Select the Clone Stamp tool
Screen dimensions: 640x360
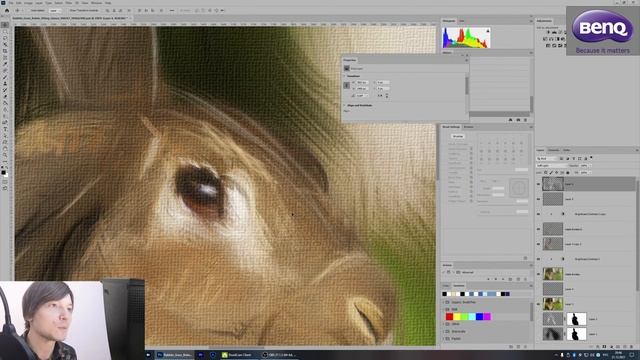click(5, 84)
